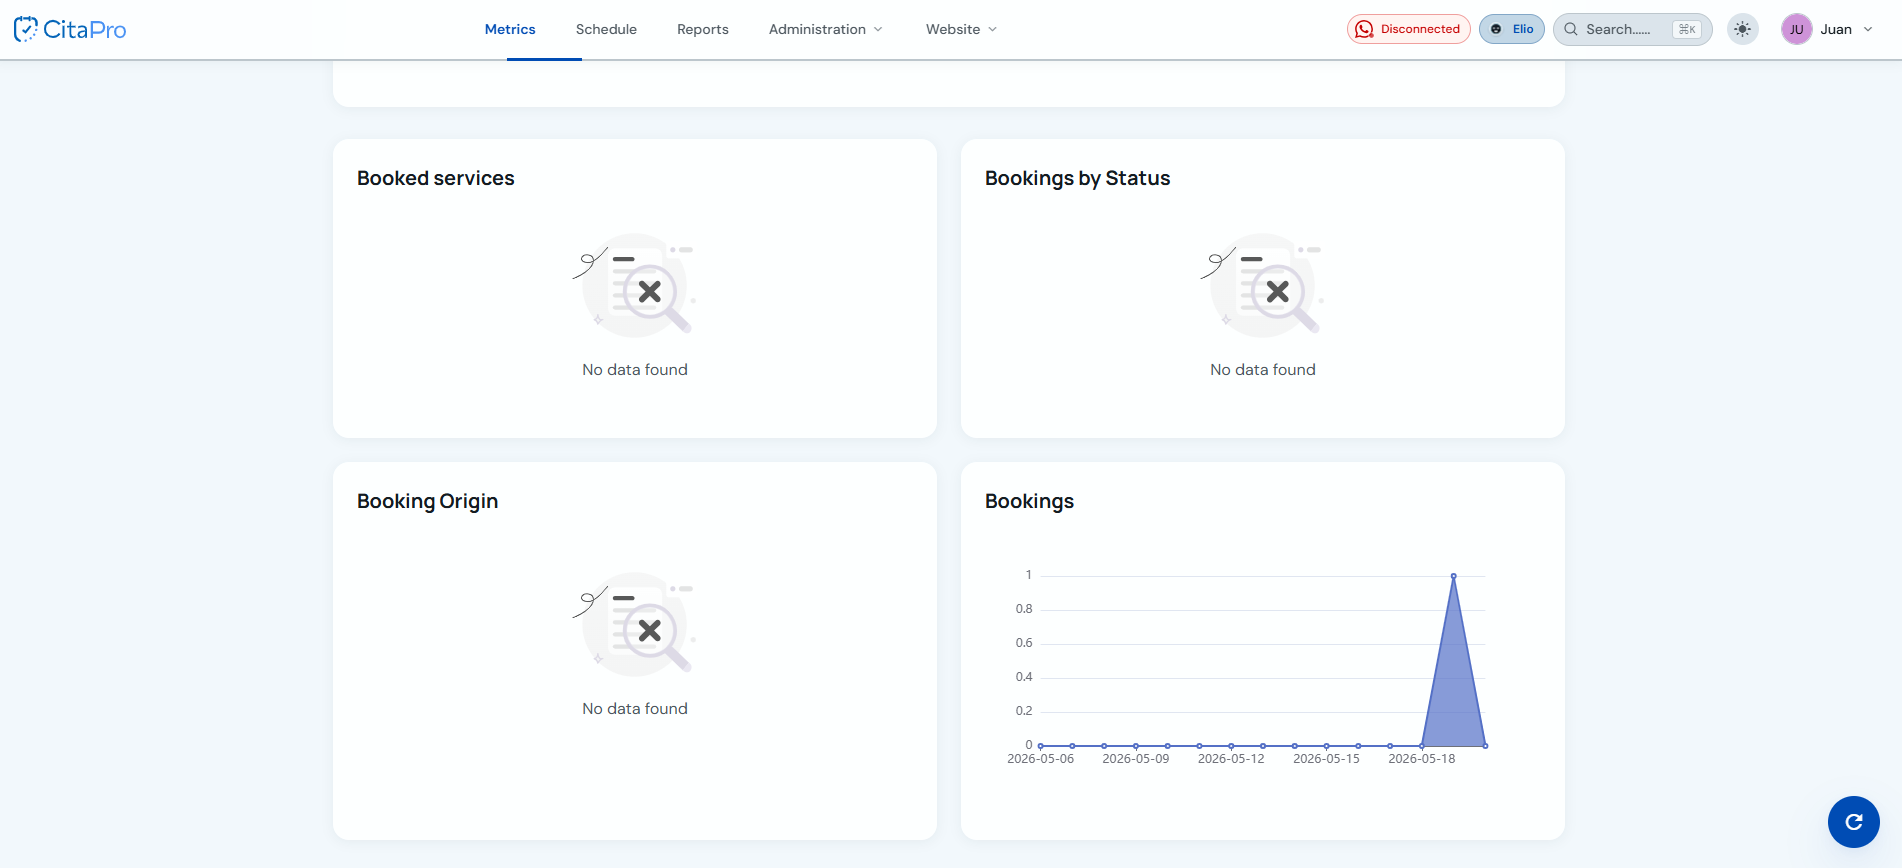Screen dimensions: 1902x868
Task: Click the Booking Origin heading
Action: pos(427,501)
